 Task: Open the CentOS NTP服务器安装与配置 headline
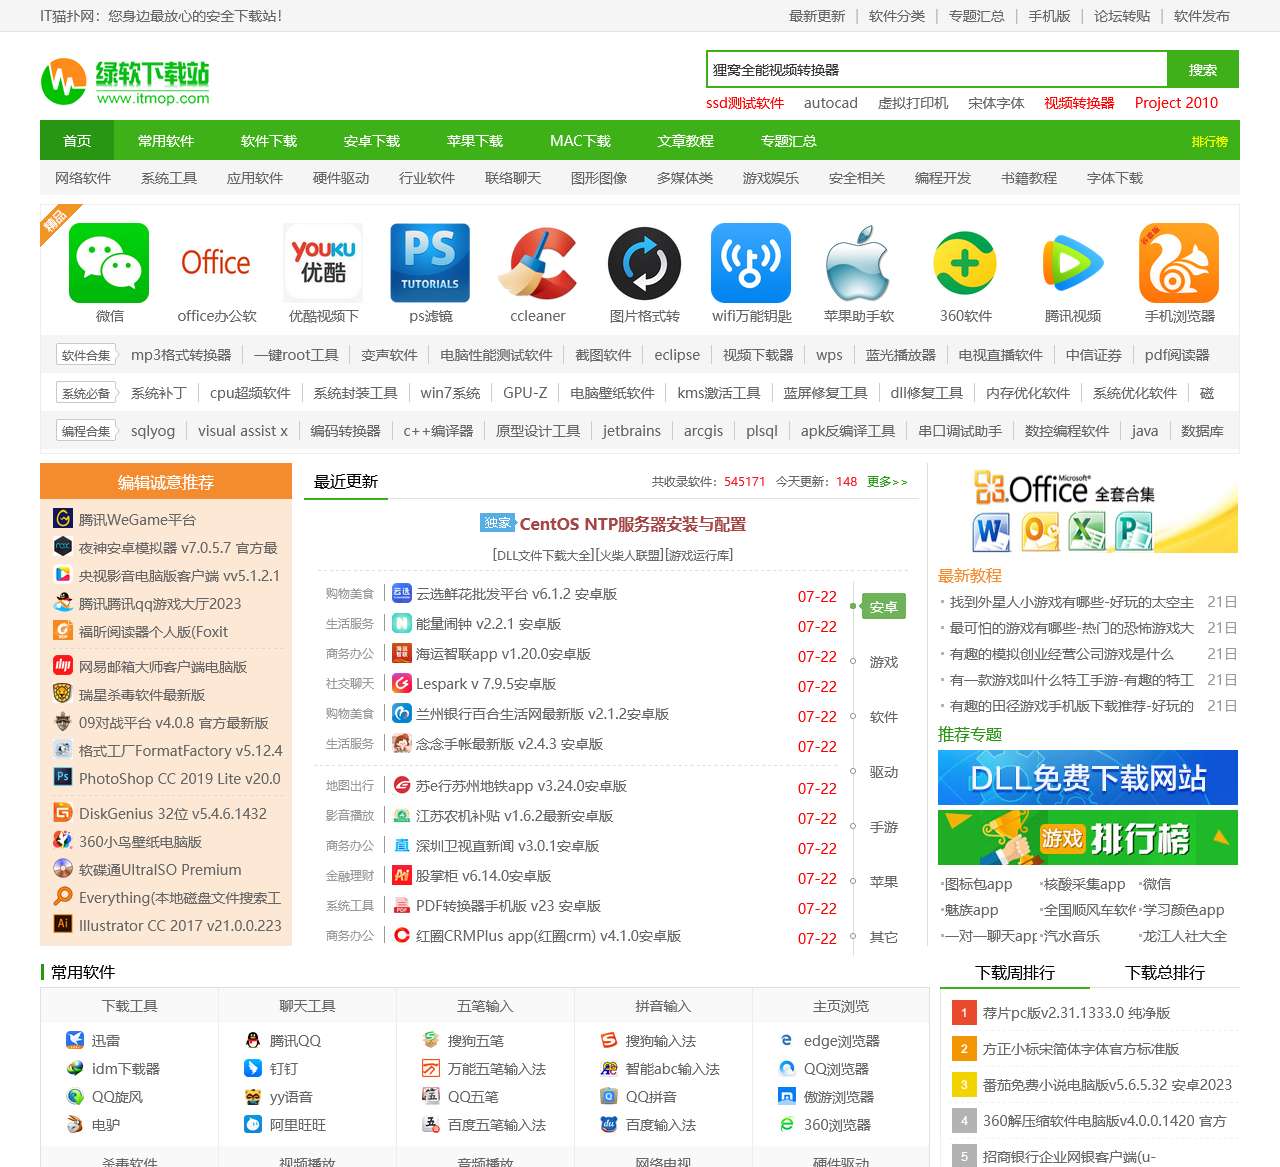pyautogui.click(x=632, y=524)
